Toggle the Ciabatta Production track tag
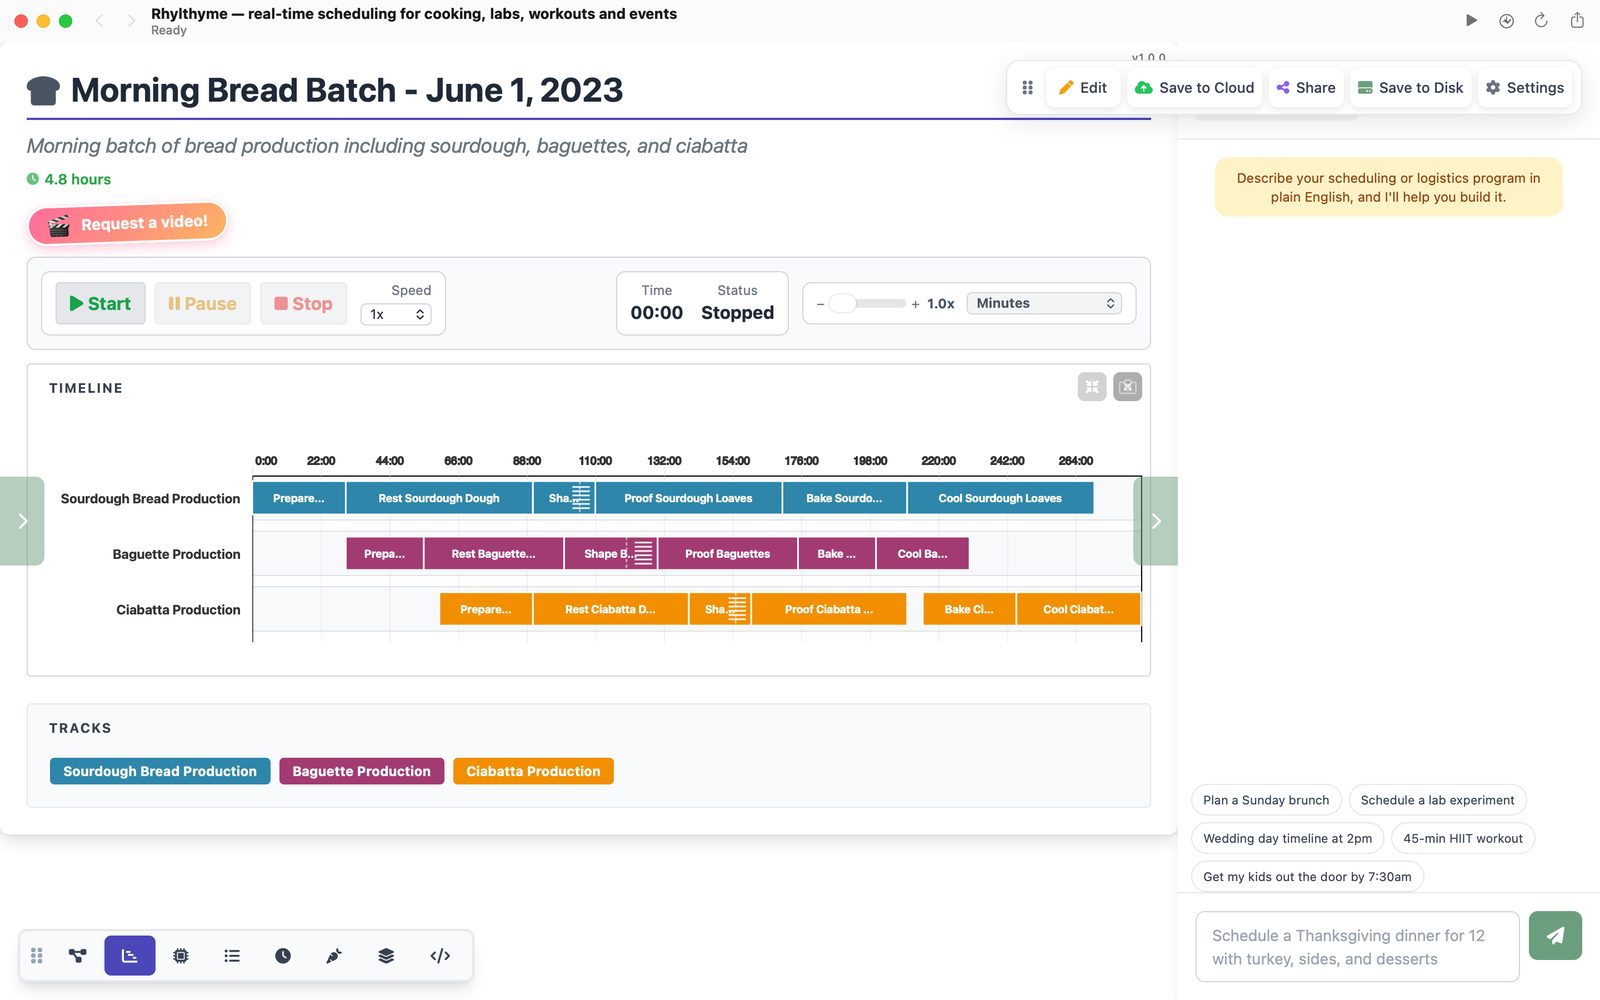Screen dimensions: 1600x1000 pyautogui.click(x=533, y=771)
